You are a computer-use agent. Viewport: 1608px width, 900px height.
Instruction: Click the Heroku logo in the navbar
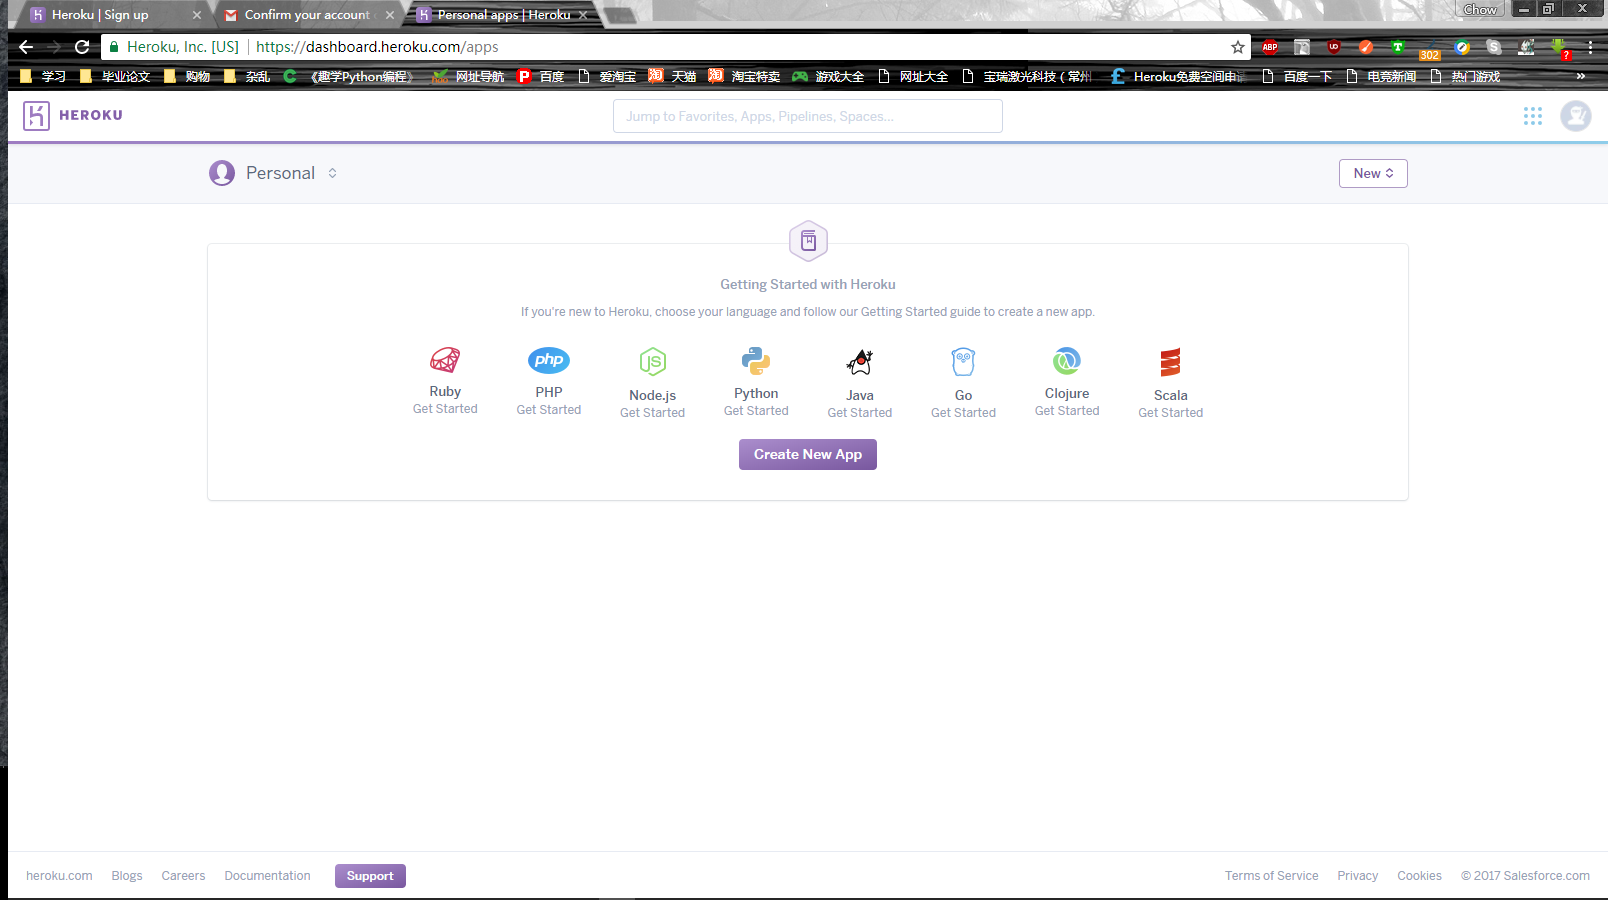click(x=71, y=115)
